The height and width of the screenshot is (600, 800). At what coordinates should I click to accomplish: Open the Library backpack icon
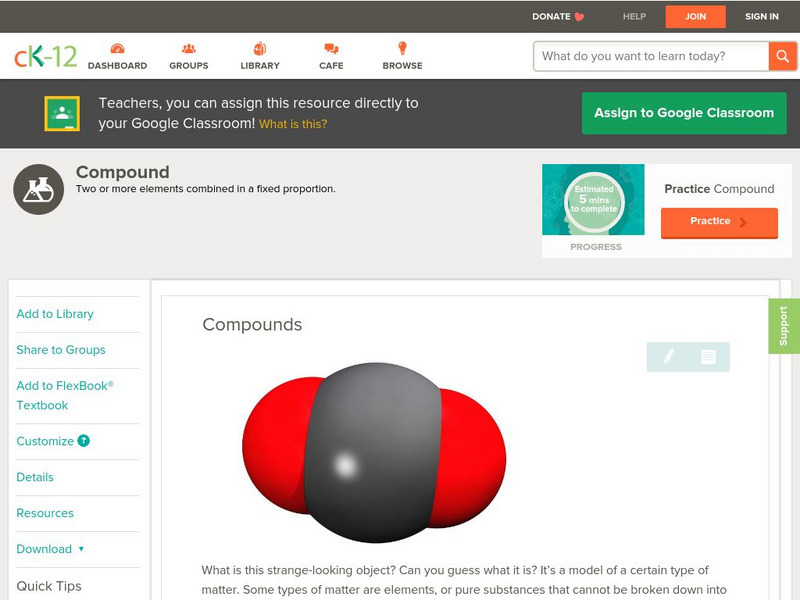pyautogui.click(x=260, y=48)
